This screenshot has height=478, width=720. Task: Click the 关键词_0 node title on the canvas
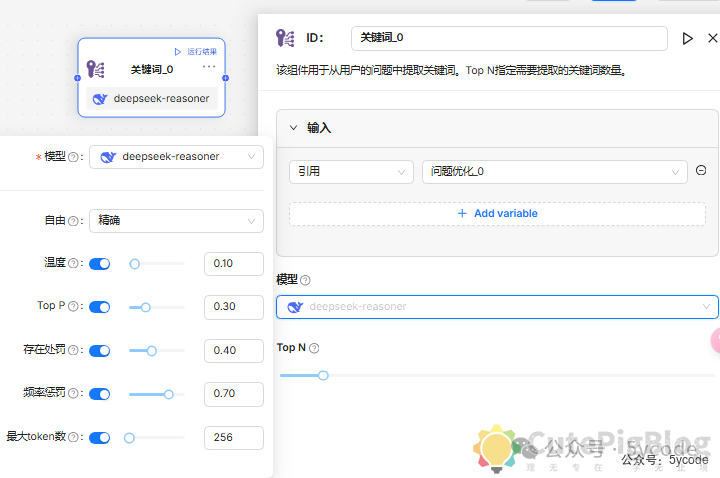click(152, 69)
